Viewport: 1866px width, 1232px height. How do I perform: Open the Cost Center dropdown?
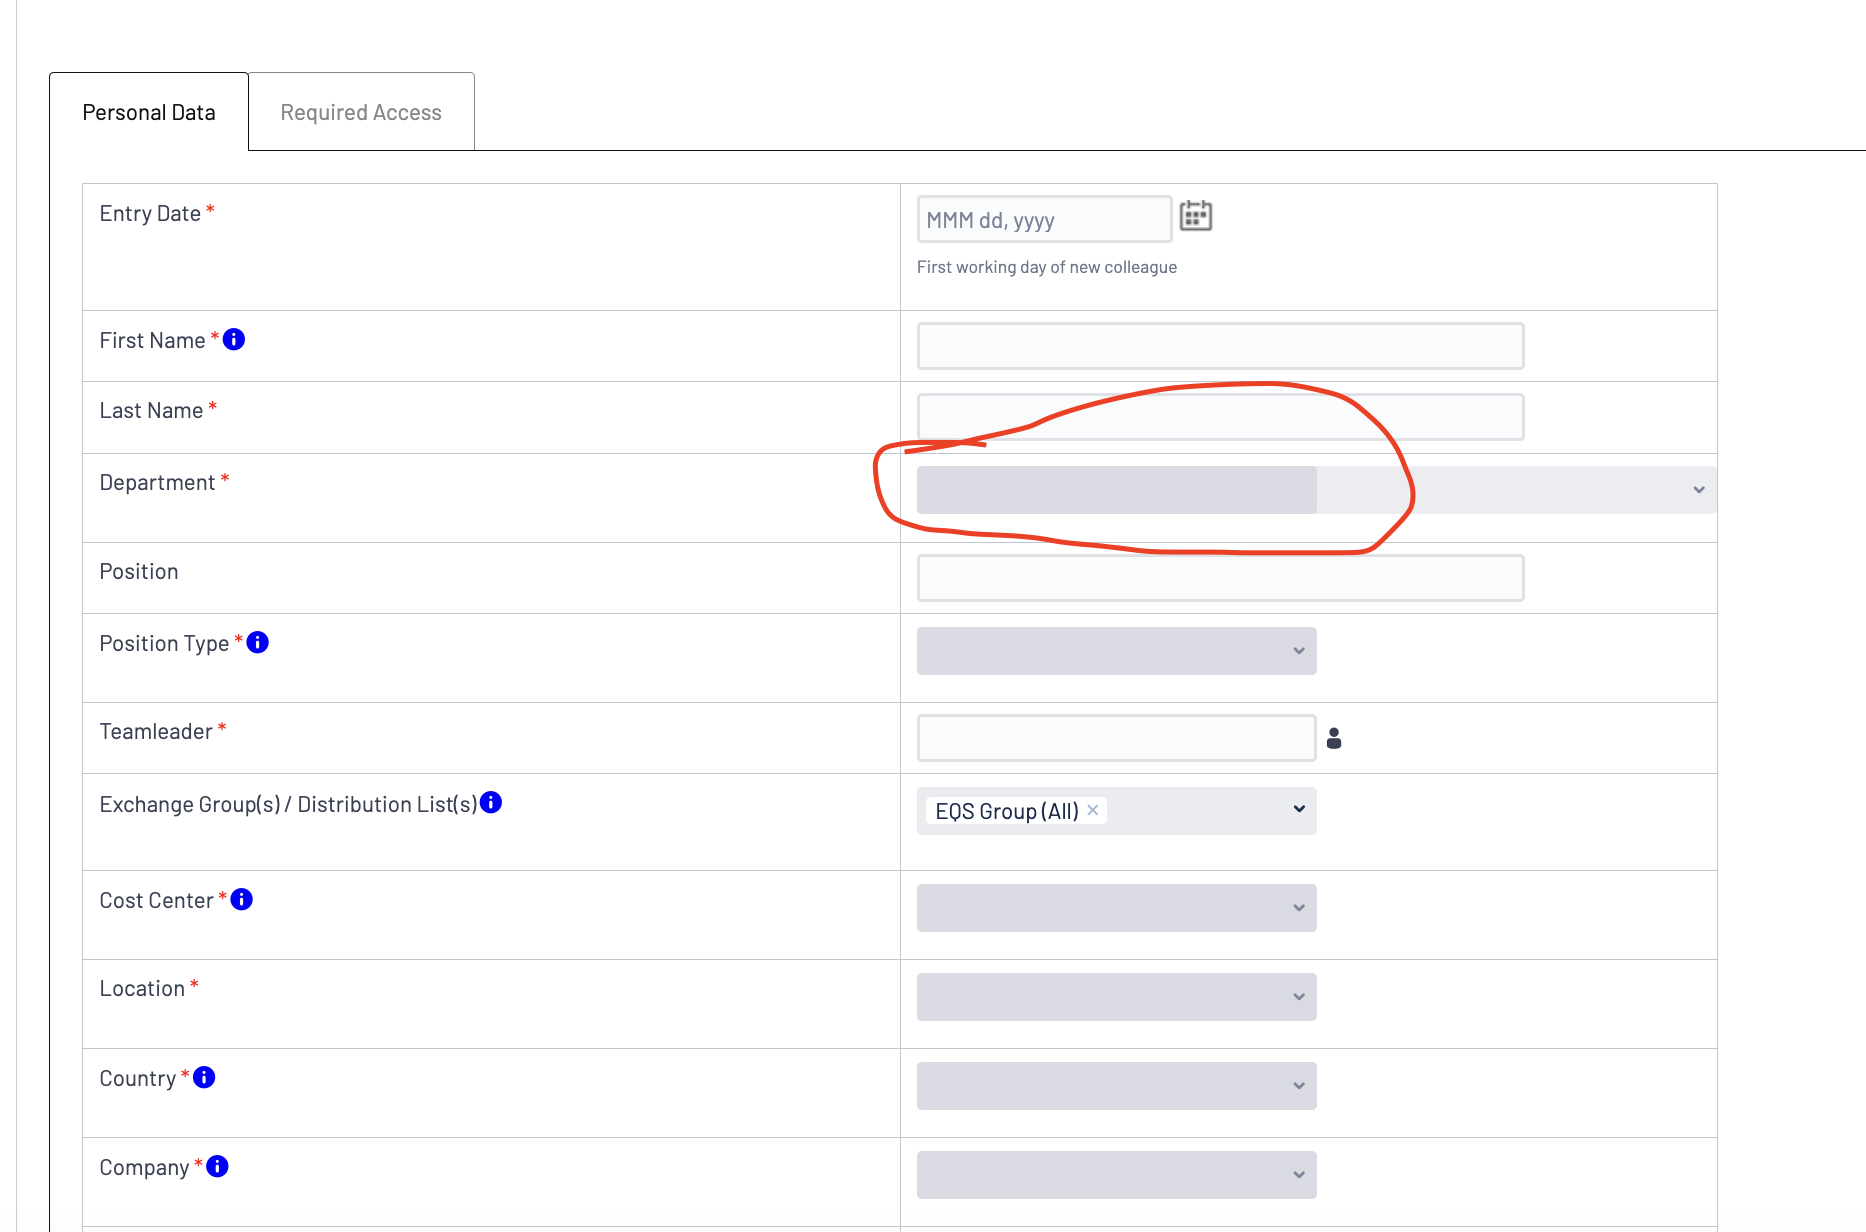pyautogui.click(x=1116, y=908)
